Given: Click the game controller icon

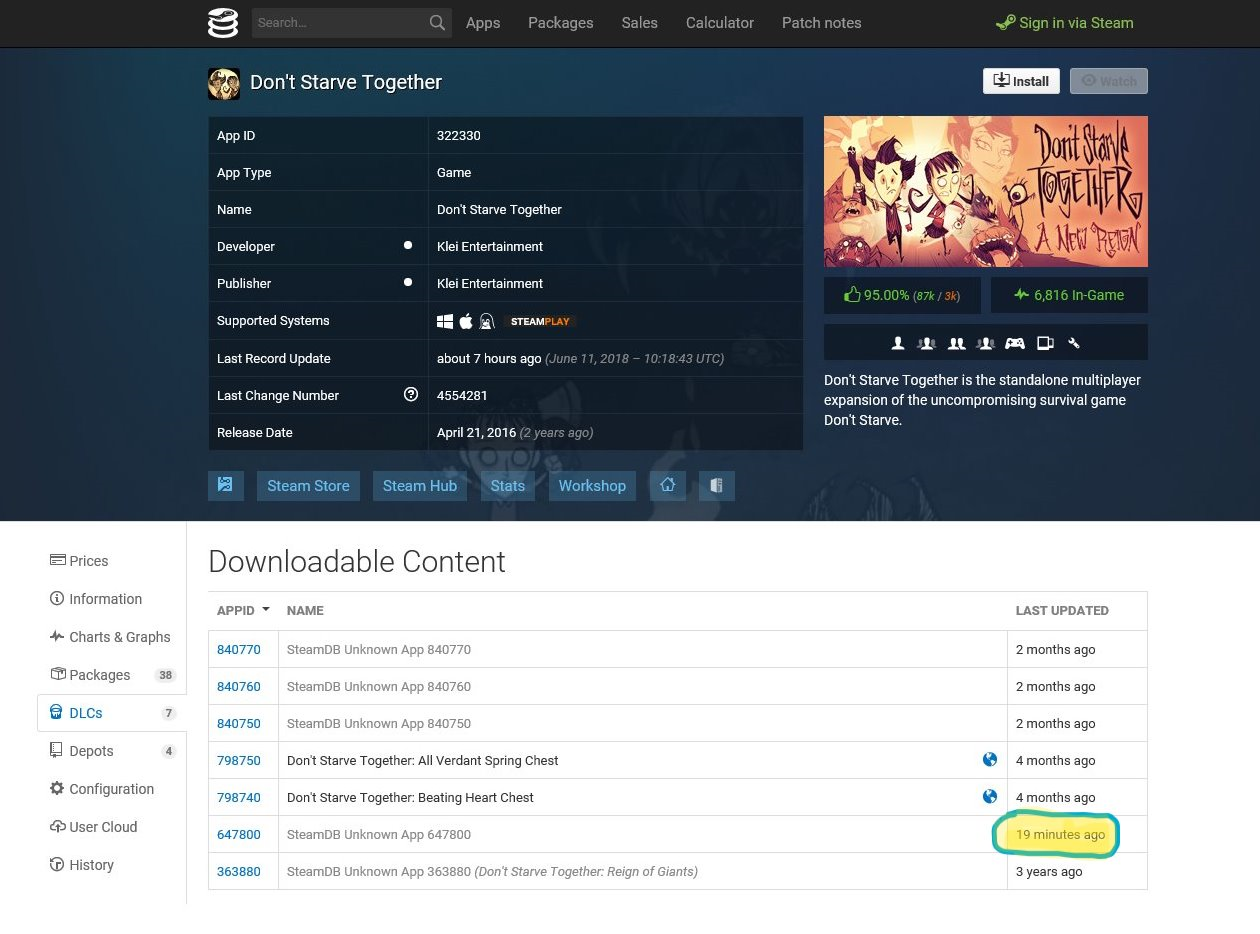Looking at the screenshot, I should click(x=1014, y=343).
